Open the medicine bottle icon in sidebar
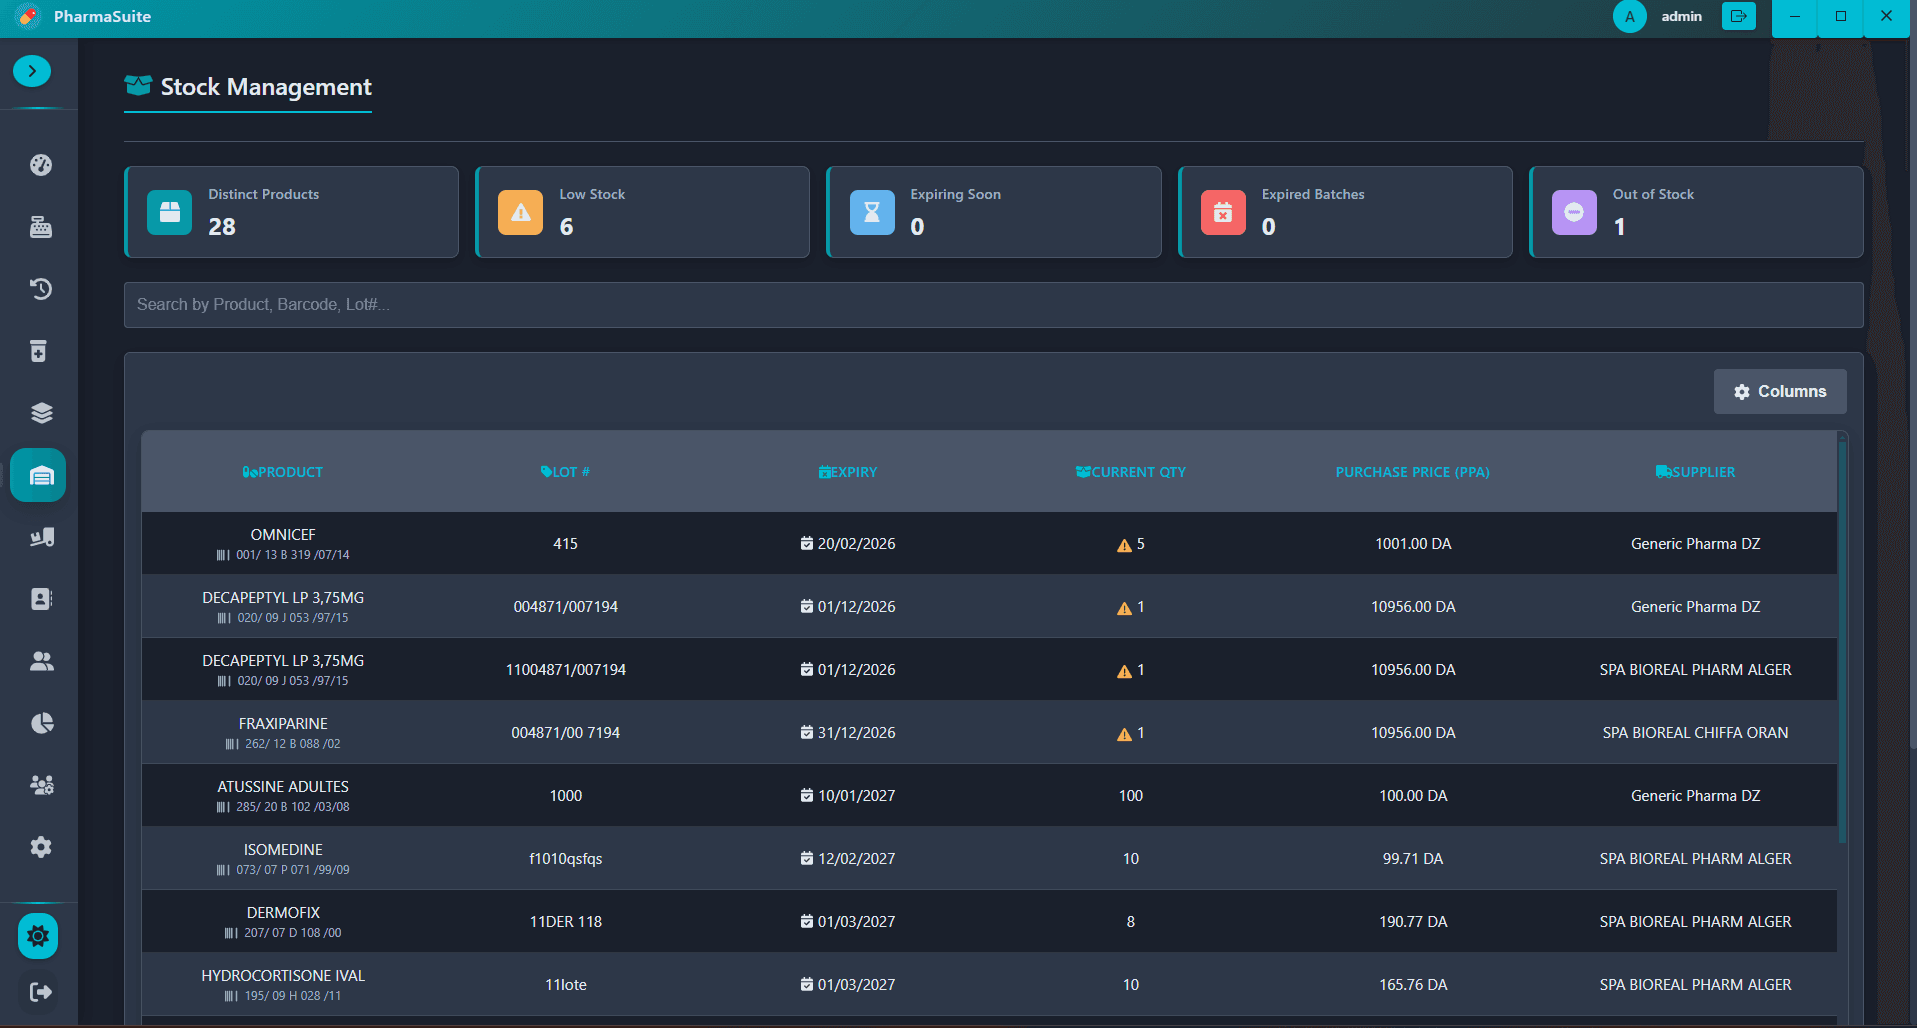The width and height of the screenshot is (1917, 1028). pyautogui.click(x=39, y=351)
